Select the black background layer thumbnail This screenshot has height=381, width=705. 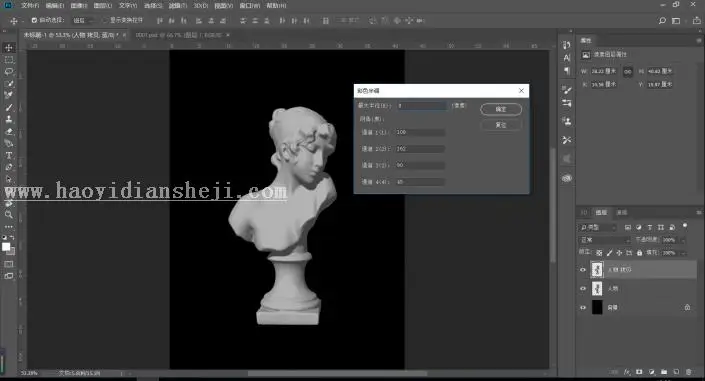tap(597, 308)
